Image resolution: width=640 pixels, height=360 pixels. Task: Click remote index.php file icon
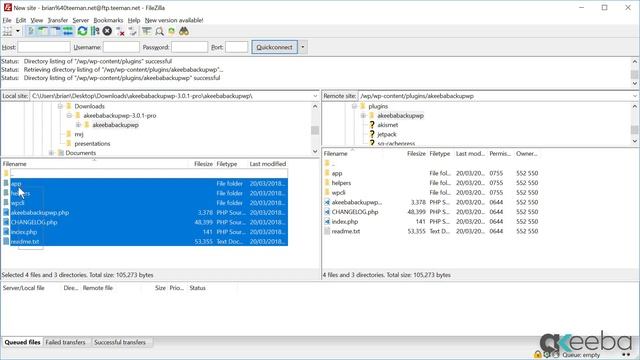pyautogui.click(x=327, y=222)
